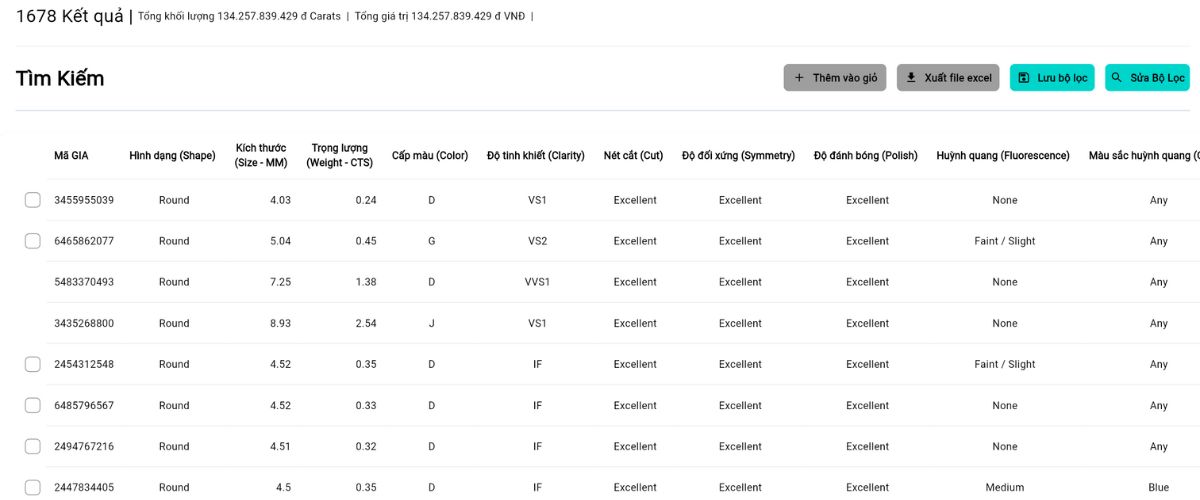Click GIA code 5483370493
The height and width of the screenshot is (500, 1200).
click(x=84, y=282)
